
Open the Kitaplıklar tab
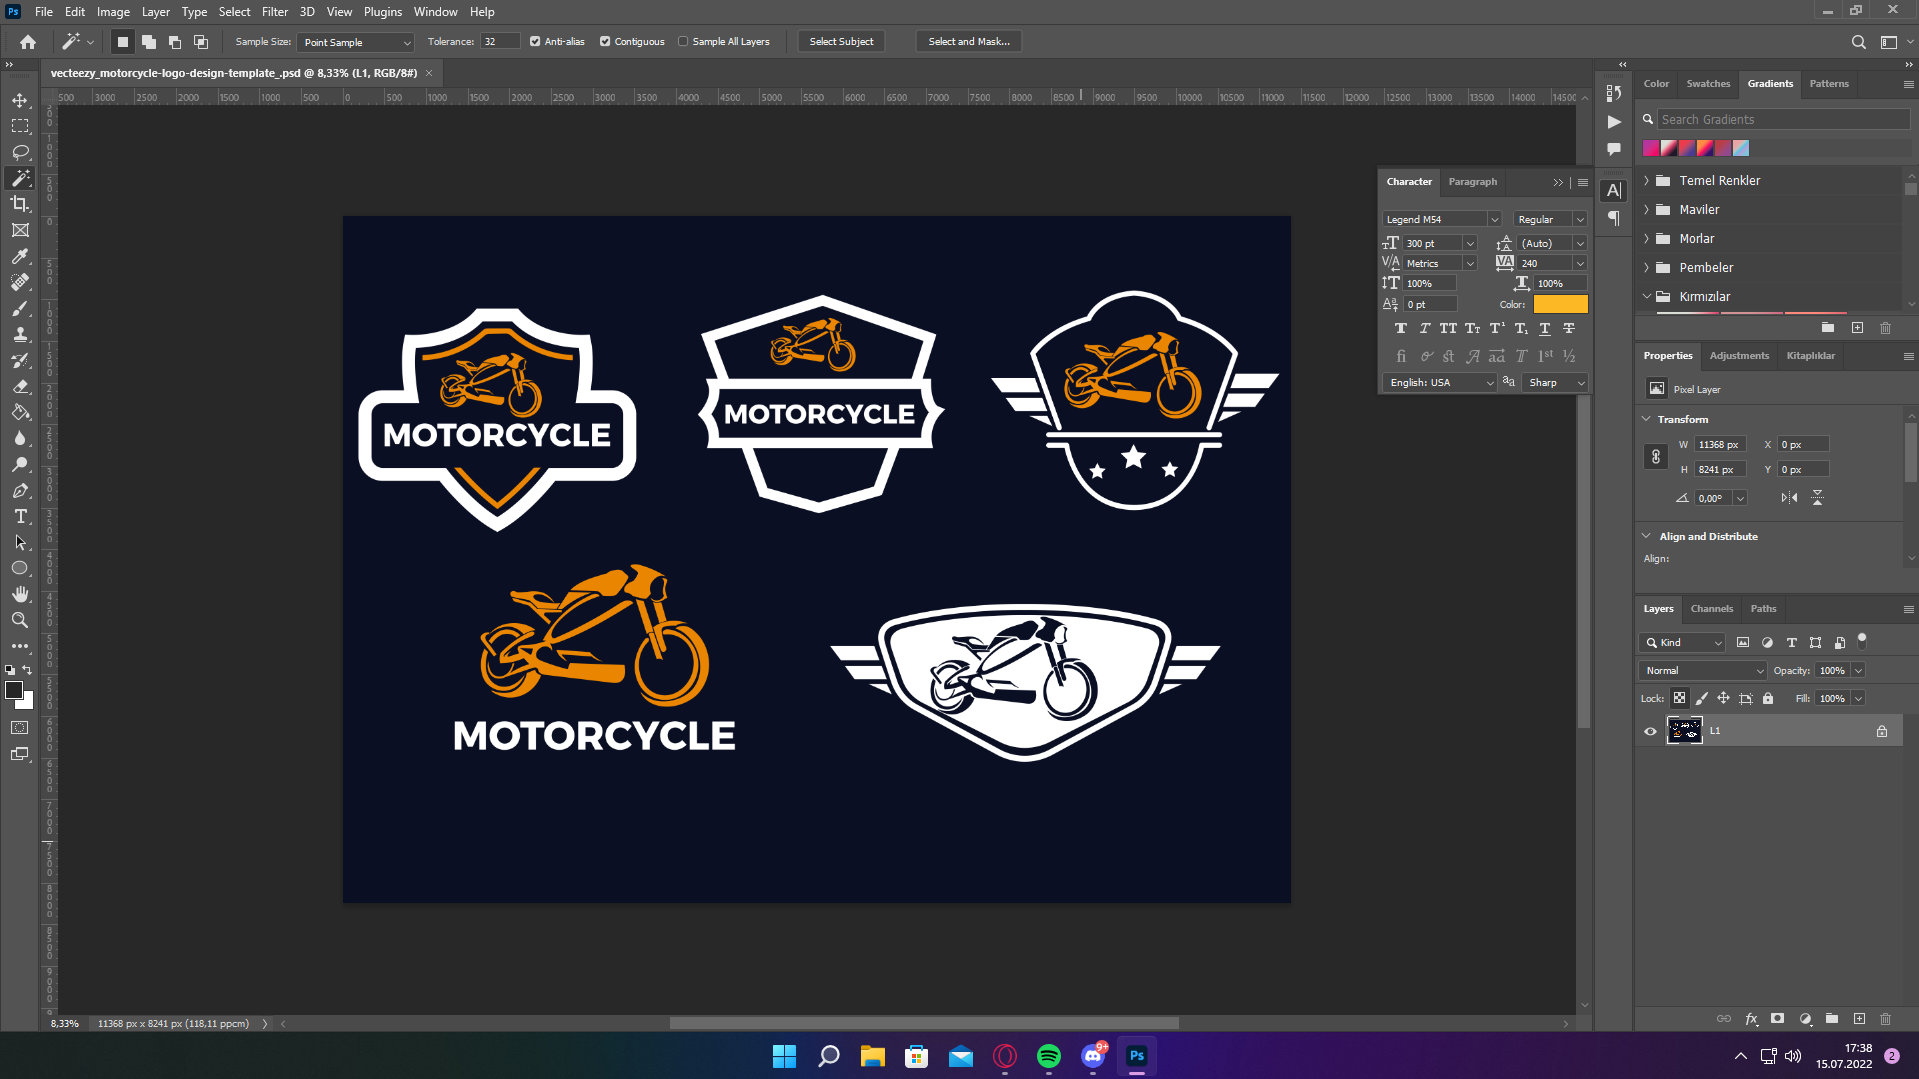point(1811,356)
